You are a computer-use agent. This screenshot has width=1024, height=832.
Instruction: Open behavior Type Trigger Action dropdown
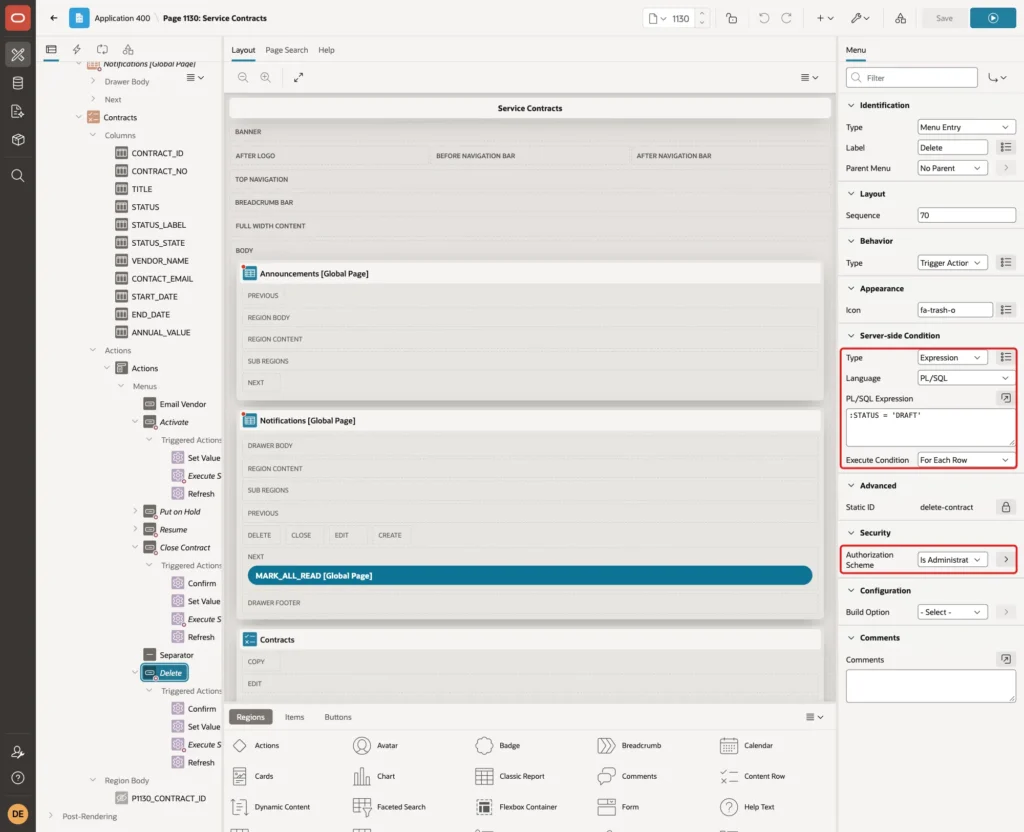pos(952,263)
